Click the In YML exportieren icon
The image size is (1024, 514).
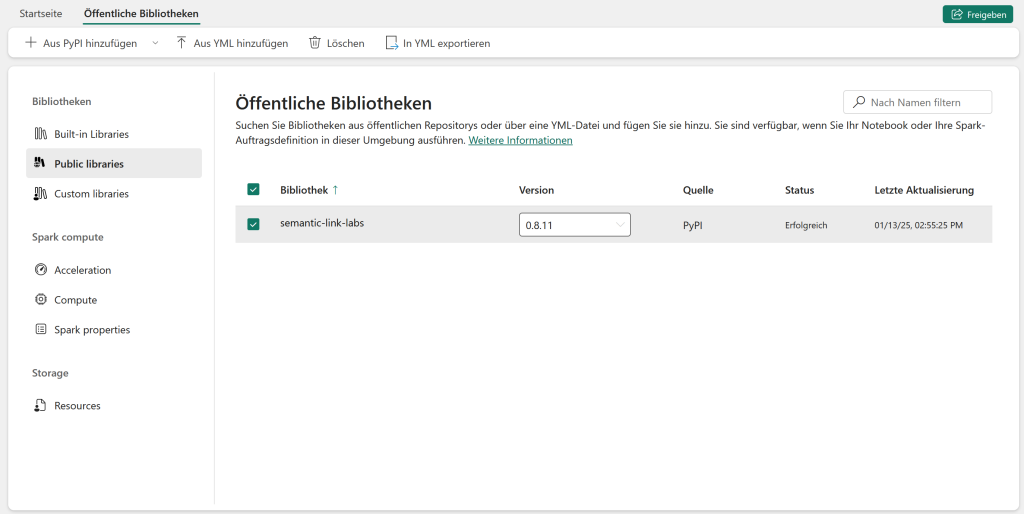pos(391,43)
